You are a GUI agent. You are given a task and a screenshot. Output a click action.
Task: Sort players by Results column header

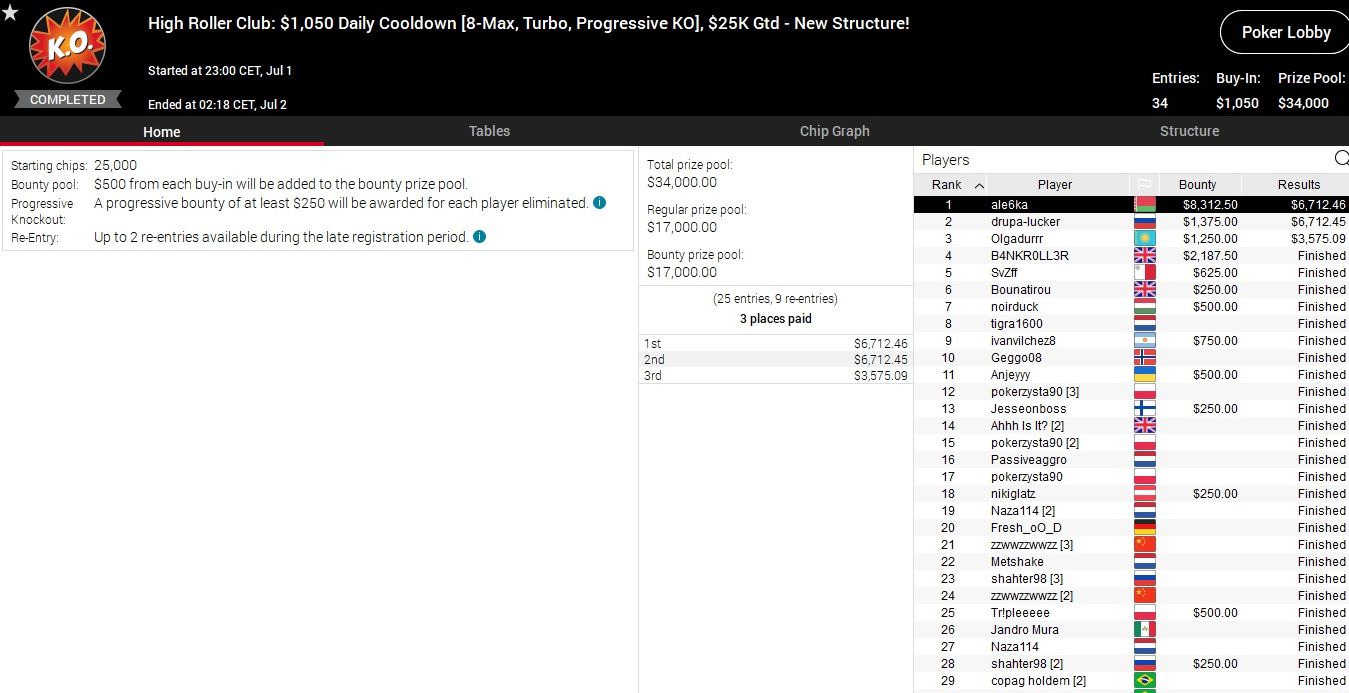point(1298,185)
